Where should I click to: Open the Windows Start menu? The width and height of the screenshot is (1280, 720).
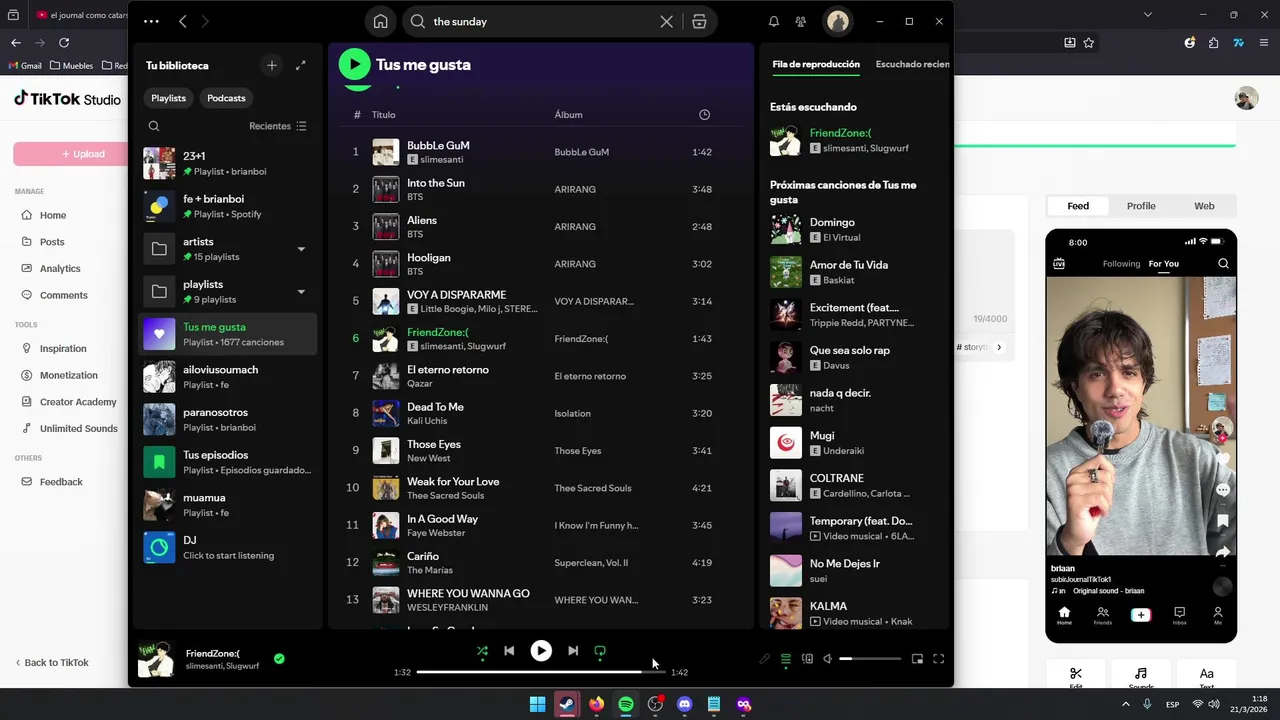(538, 704)
